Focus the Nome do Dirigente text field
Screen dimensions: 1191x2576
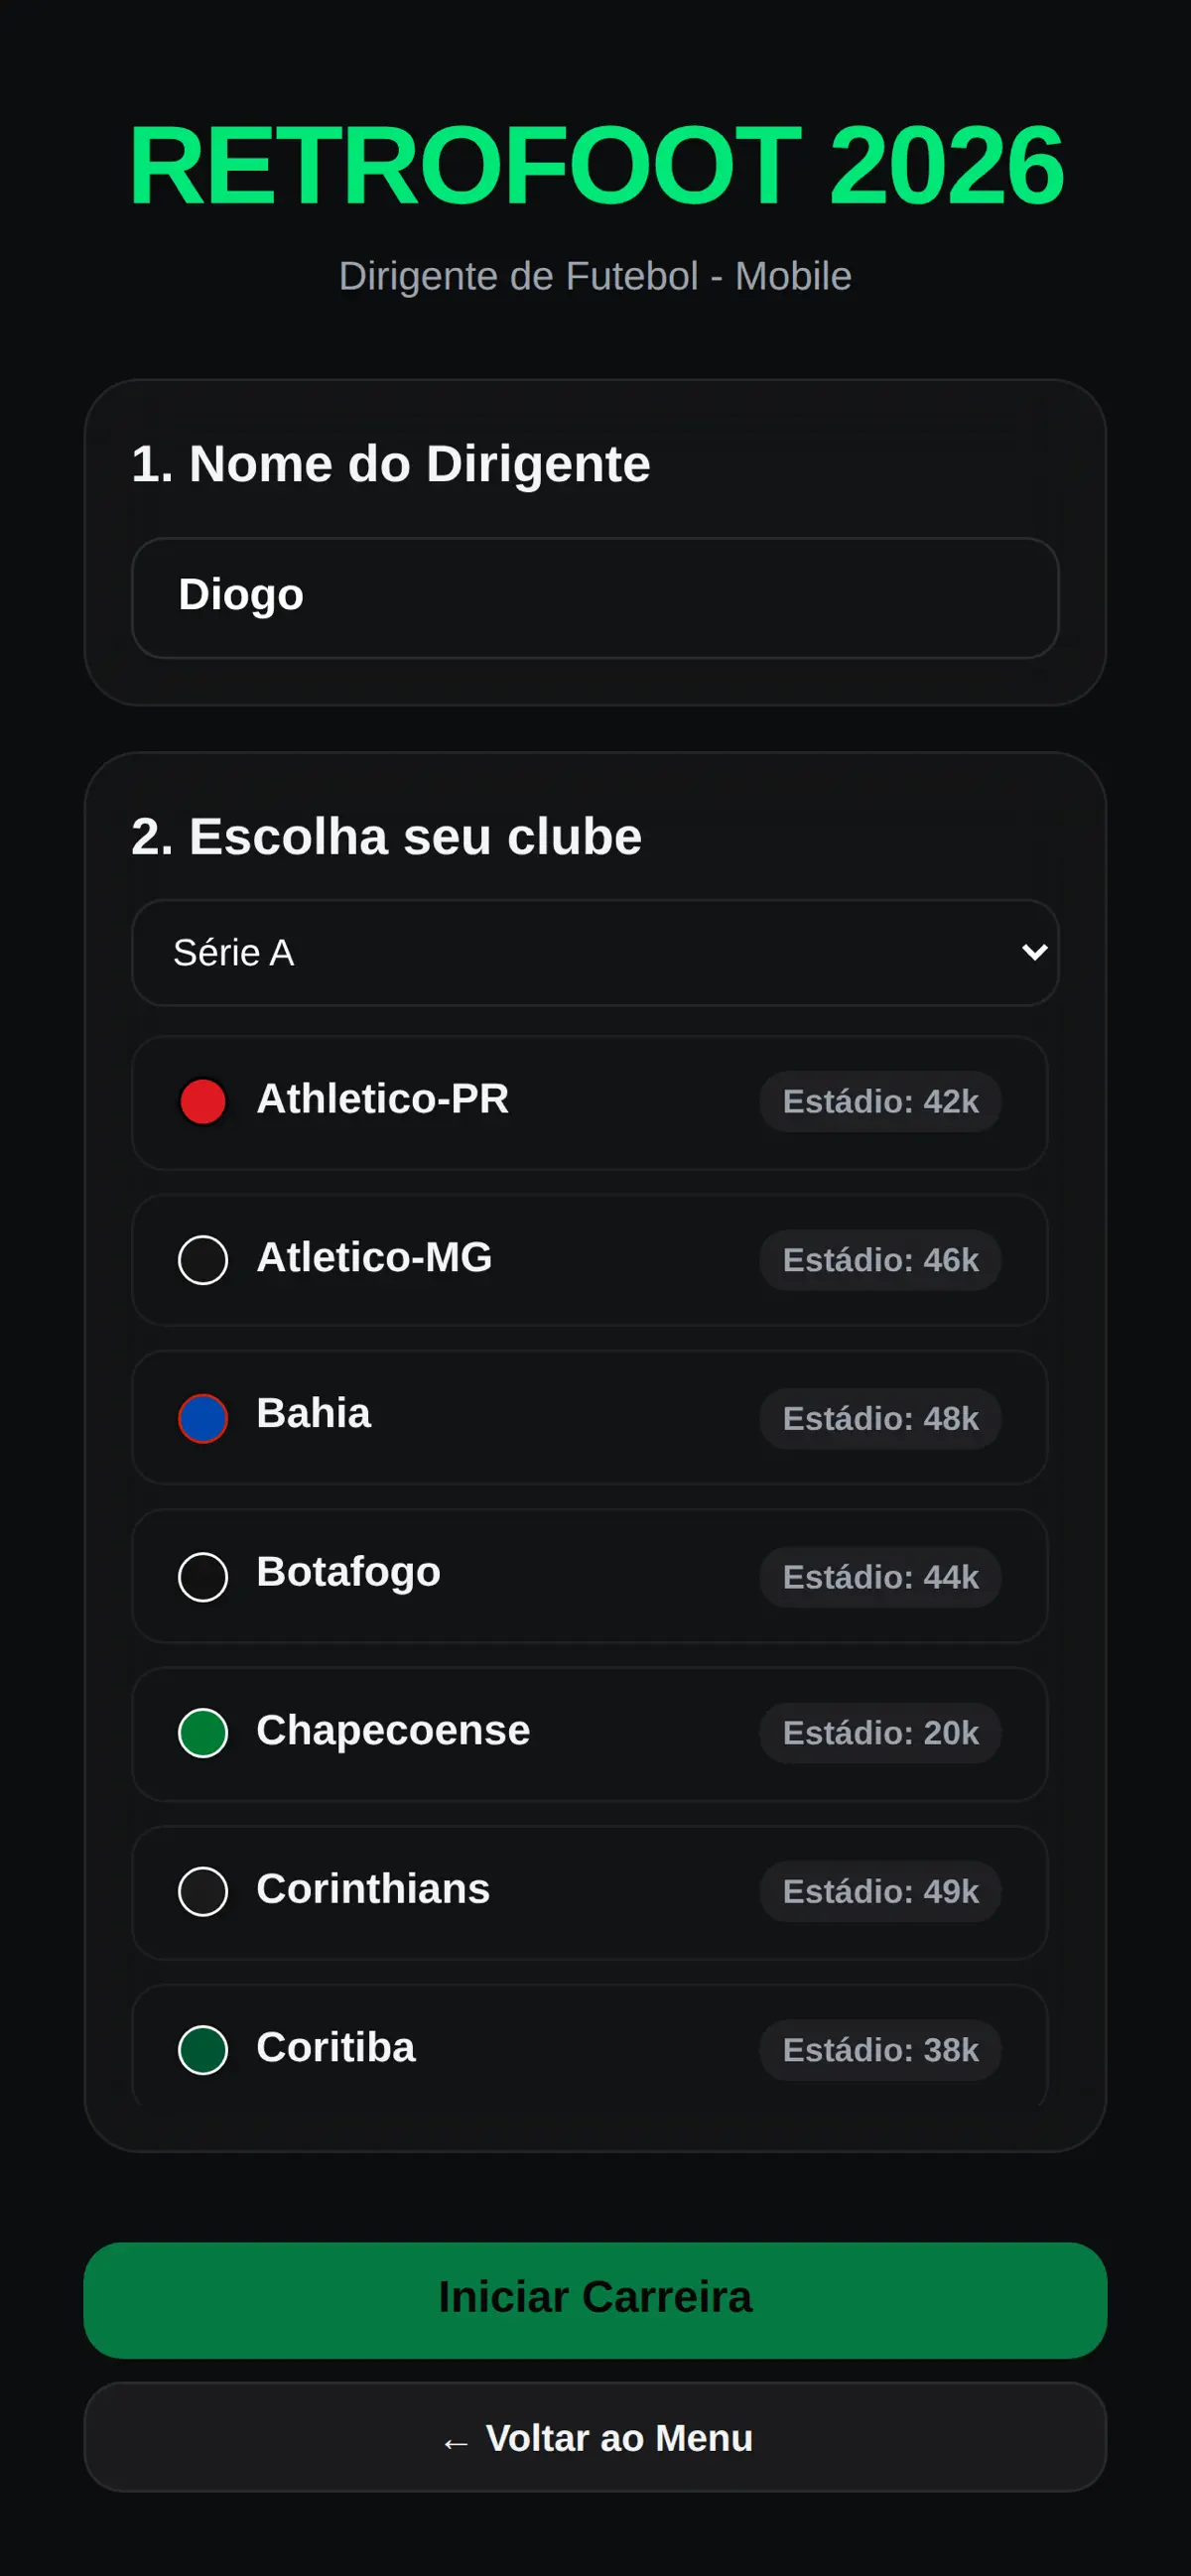pyautogui.click(x=595, y=597)
